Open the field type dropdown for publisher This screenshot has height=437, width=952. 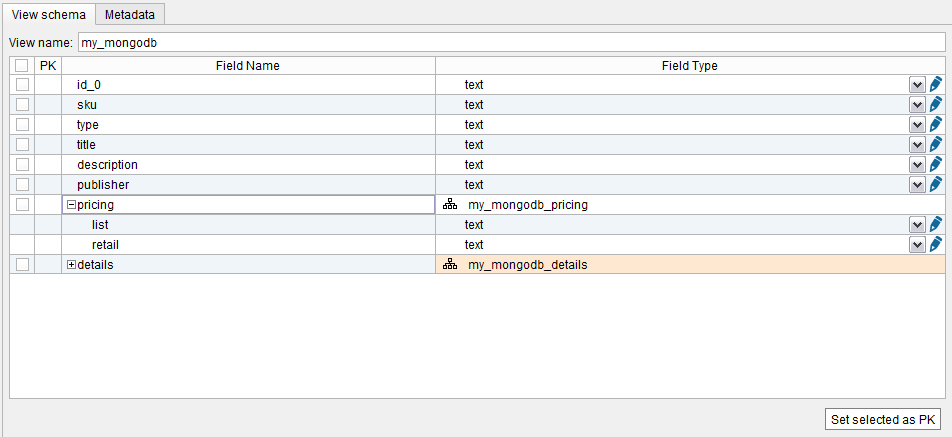point(917,185)
